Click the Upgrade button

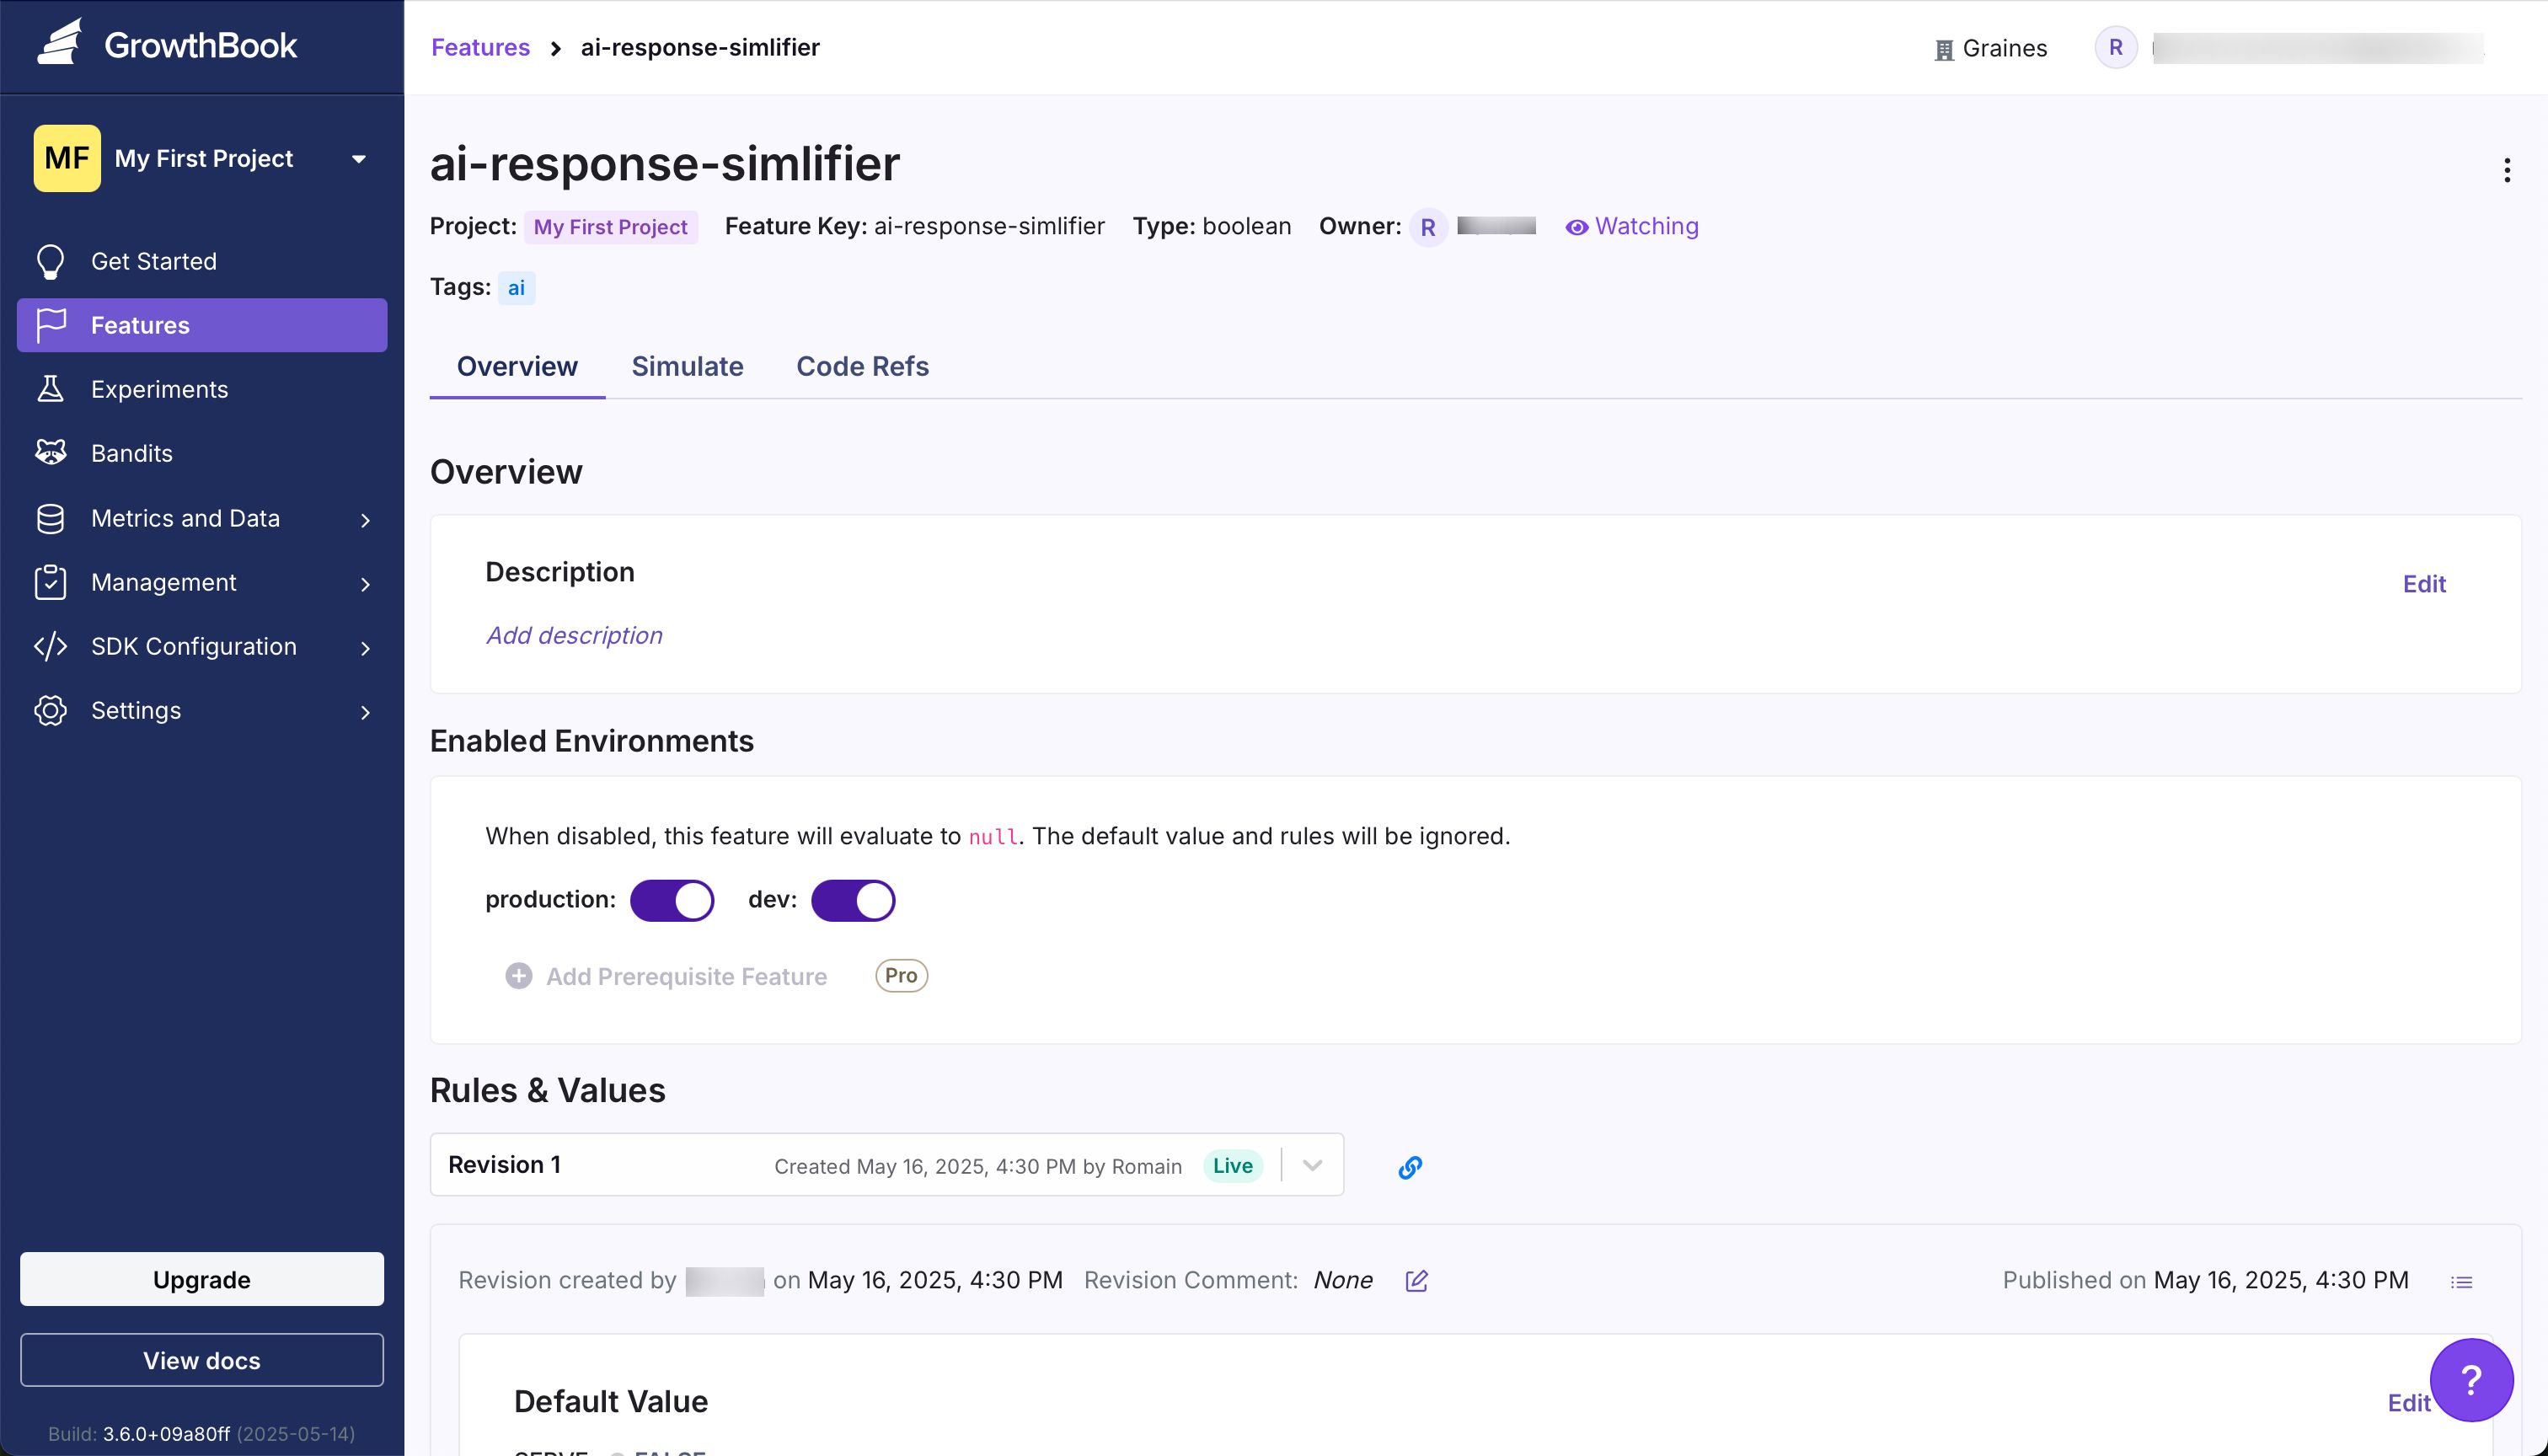[x=202, y=1279]
